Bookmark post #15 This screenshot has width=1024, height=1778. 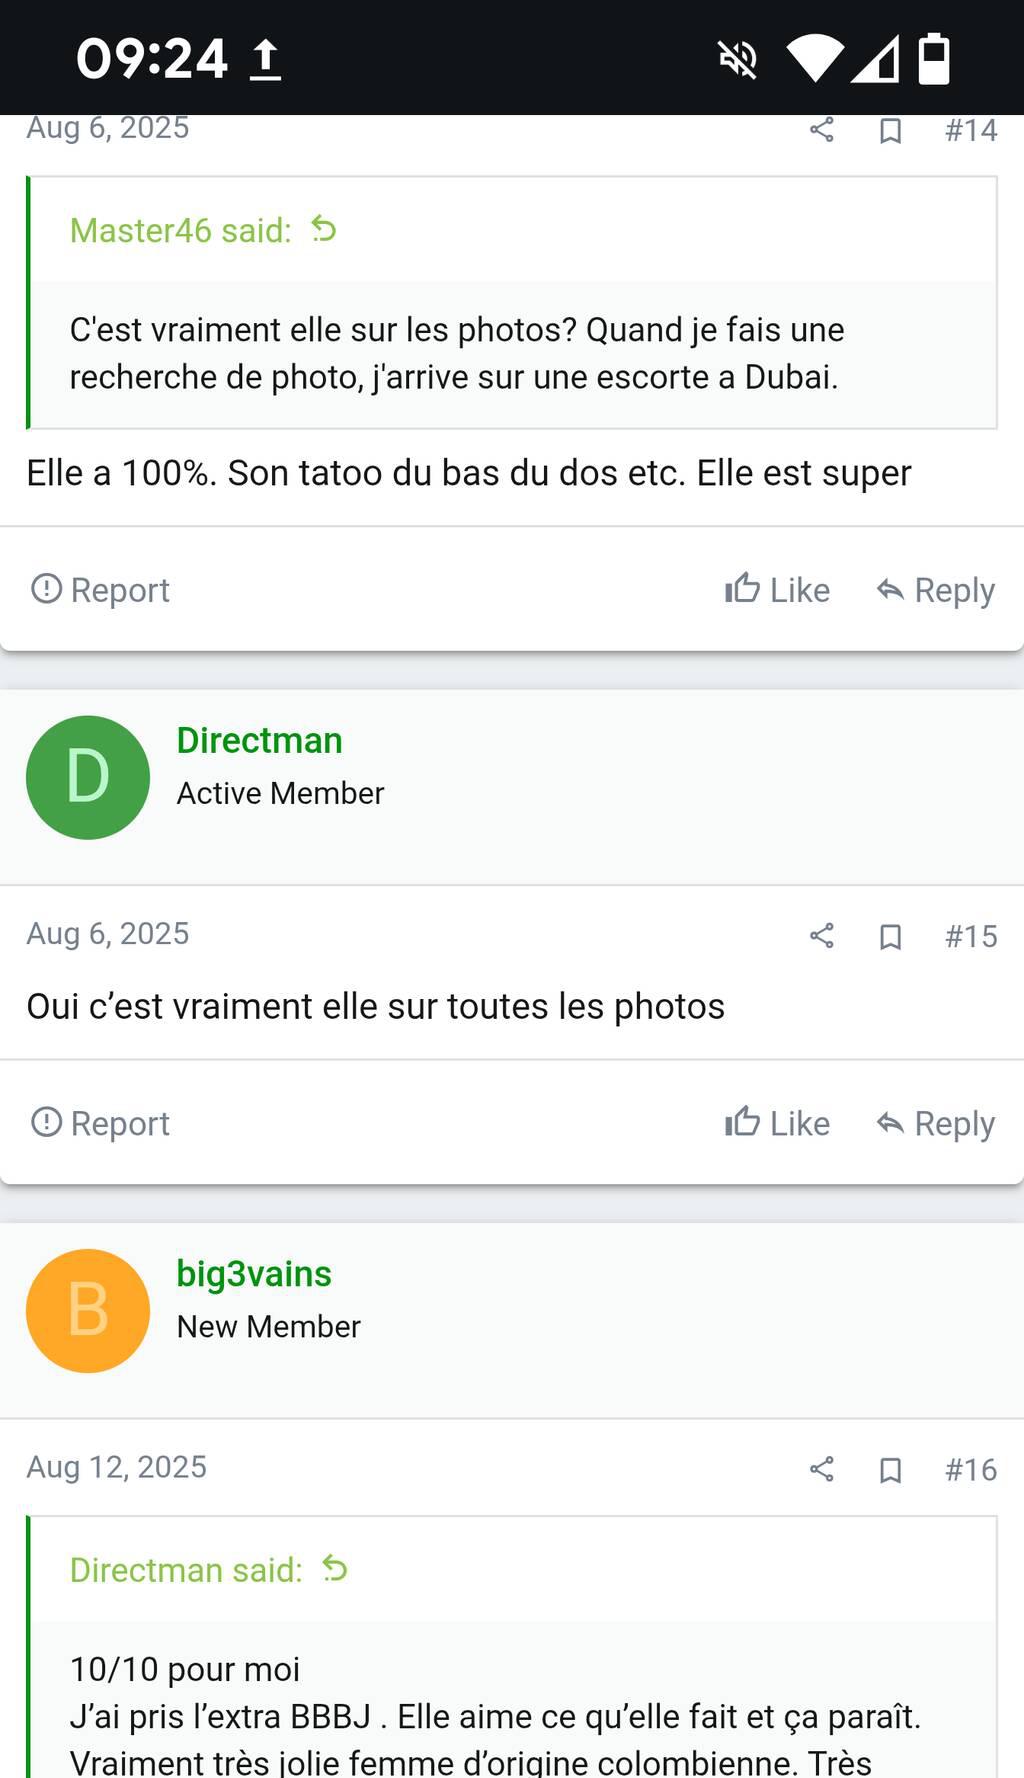point(890,937)
